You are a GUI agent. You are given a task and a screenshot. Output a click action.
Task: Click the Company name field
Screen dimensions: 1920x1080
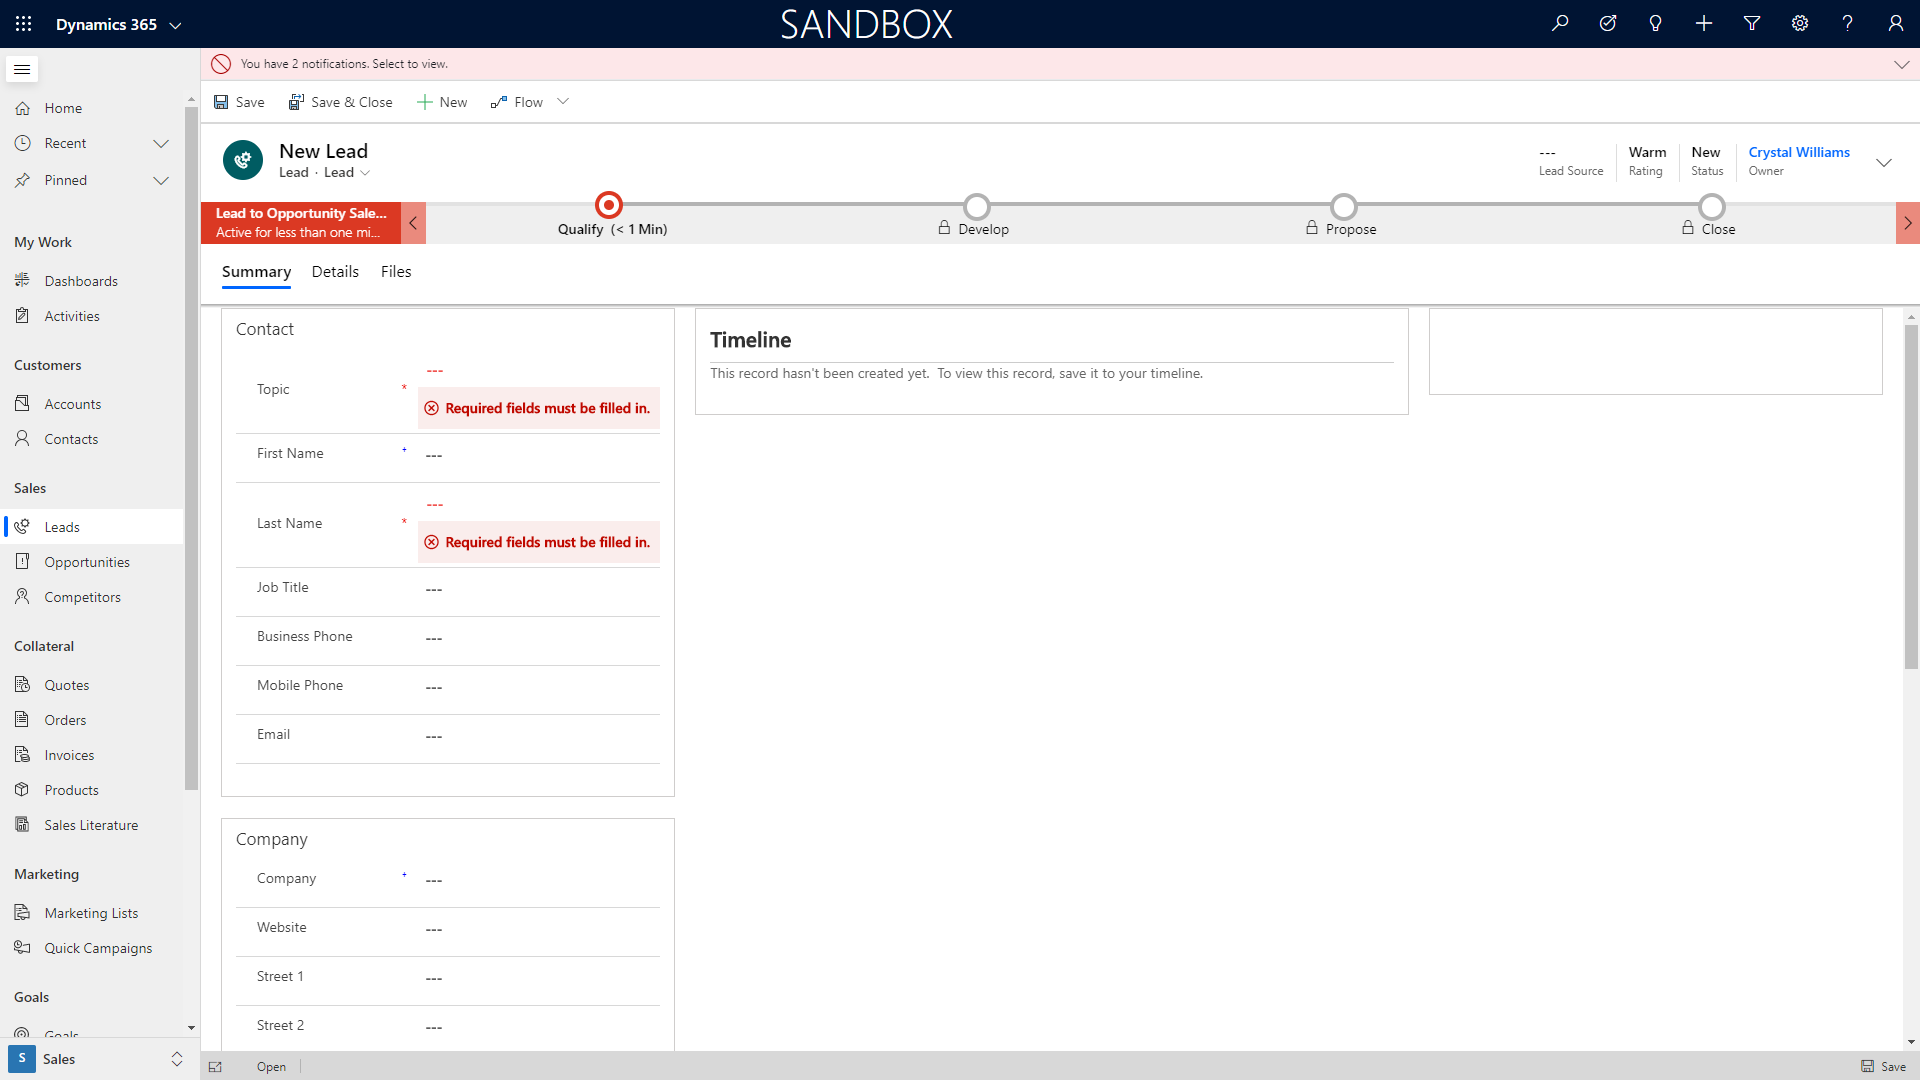[x=538, y=881]
